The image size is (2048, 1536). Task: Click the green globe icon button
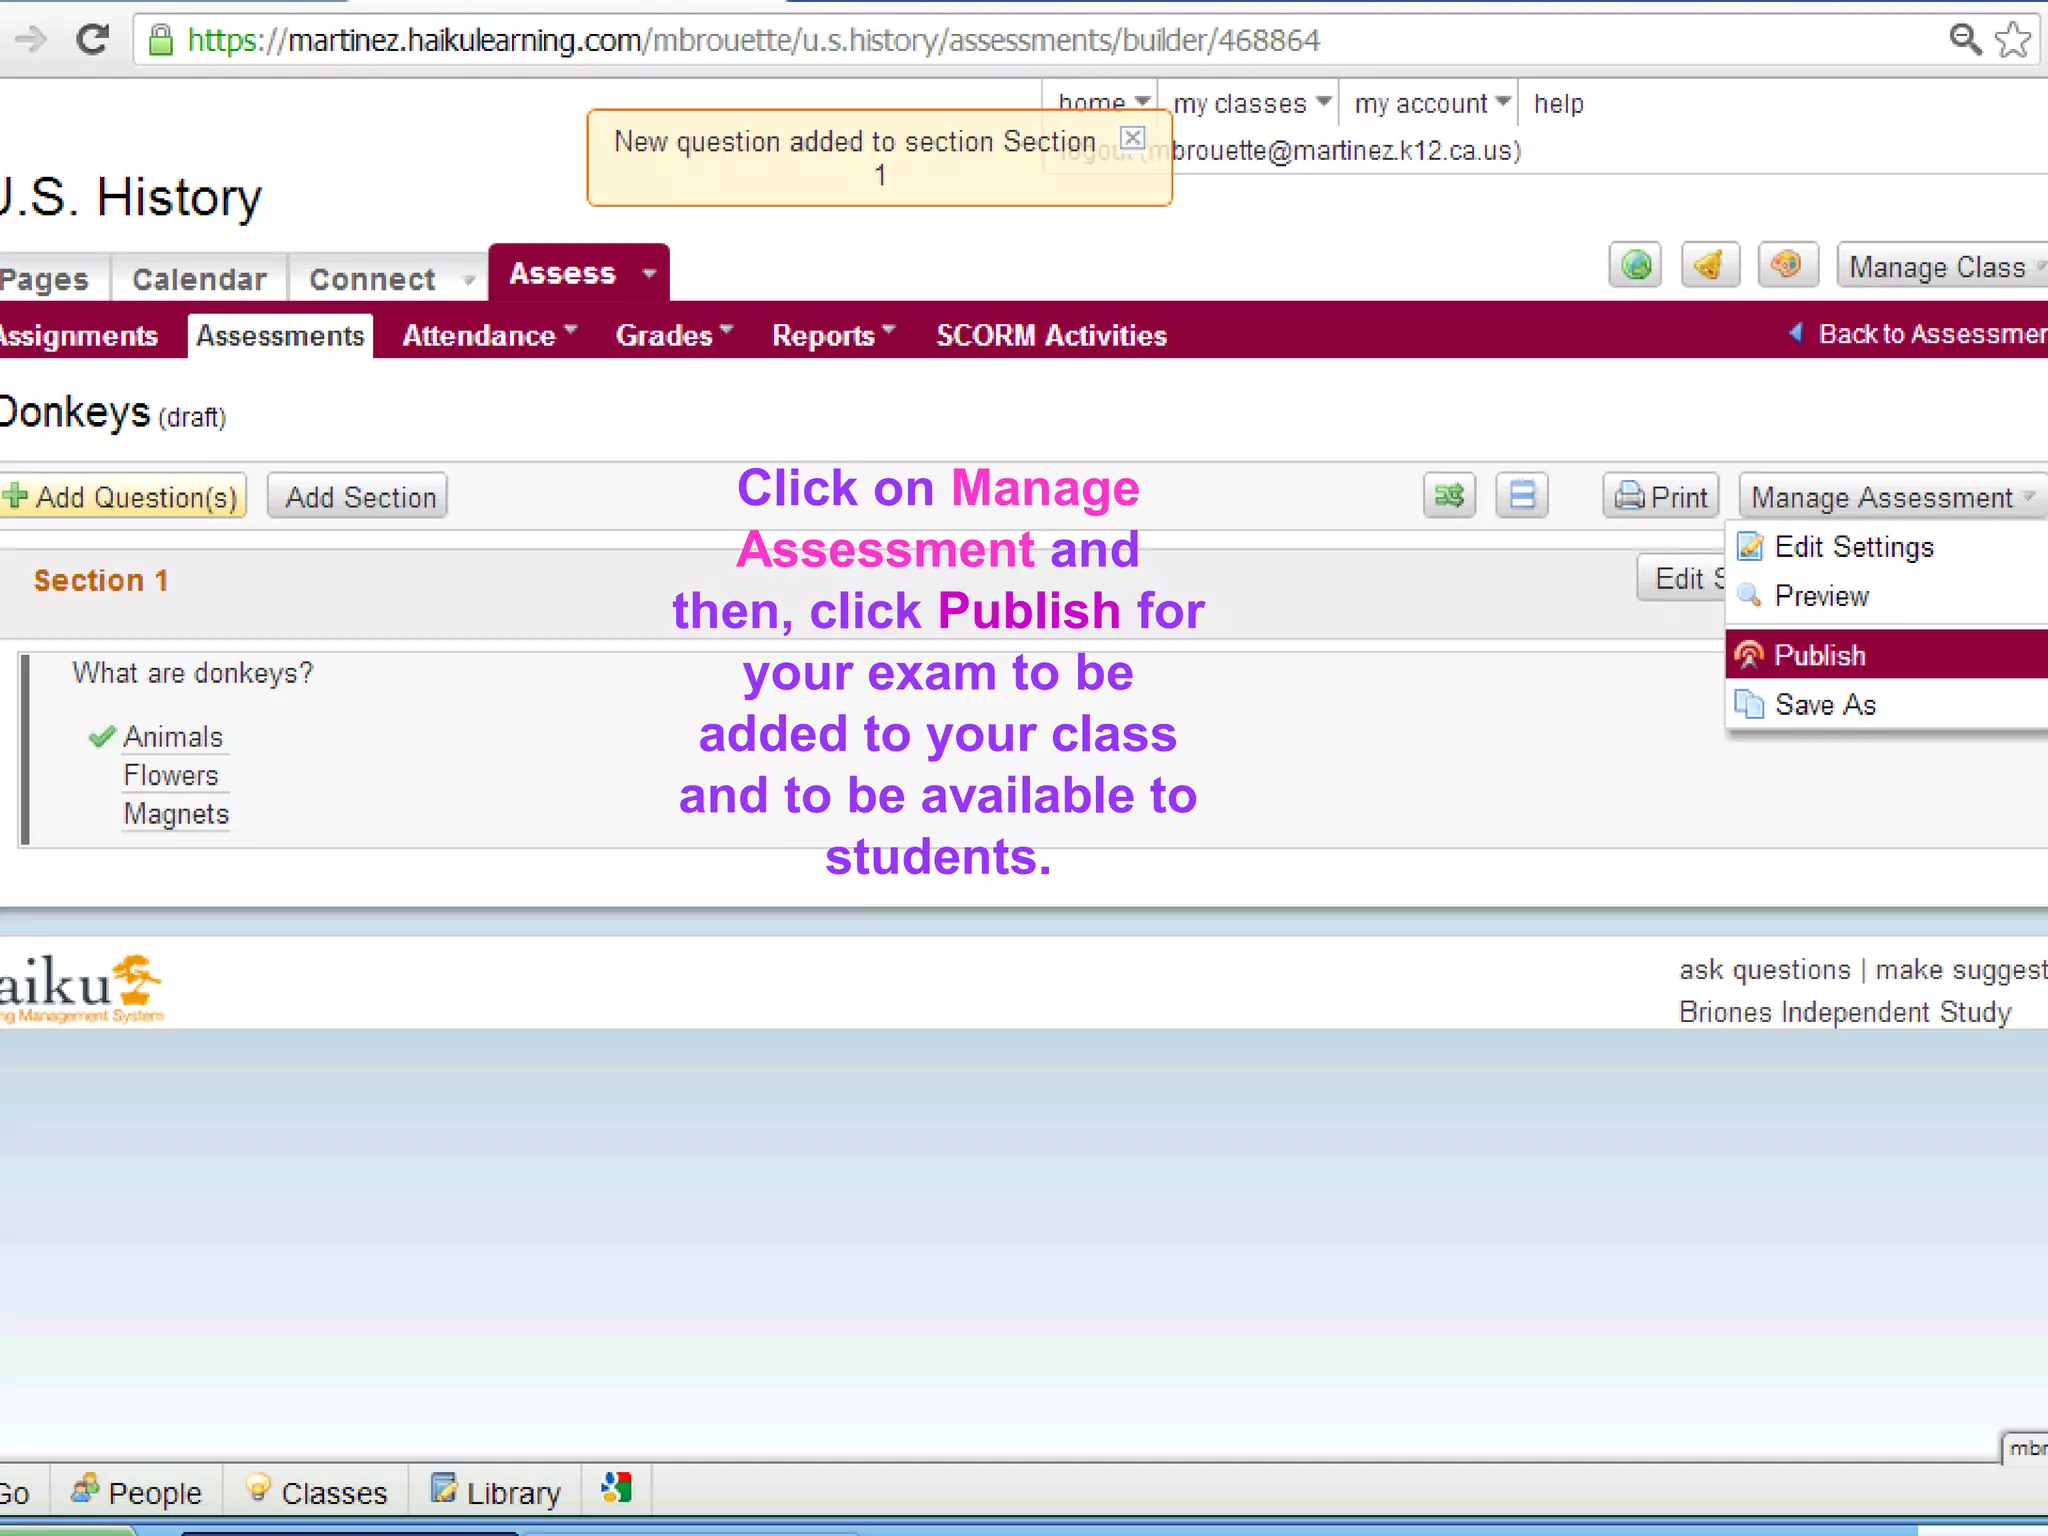[x=1636, y=265]
